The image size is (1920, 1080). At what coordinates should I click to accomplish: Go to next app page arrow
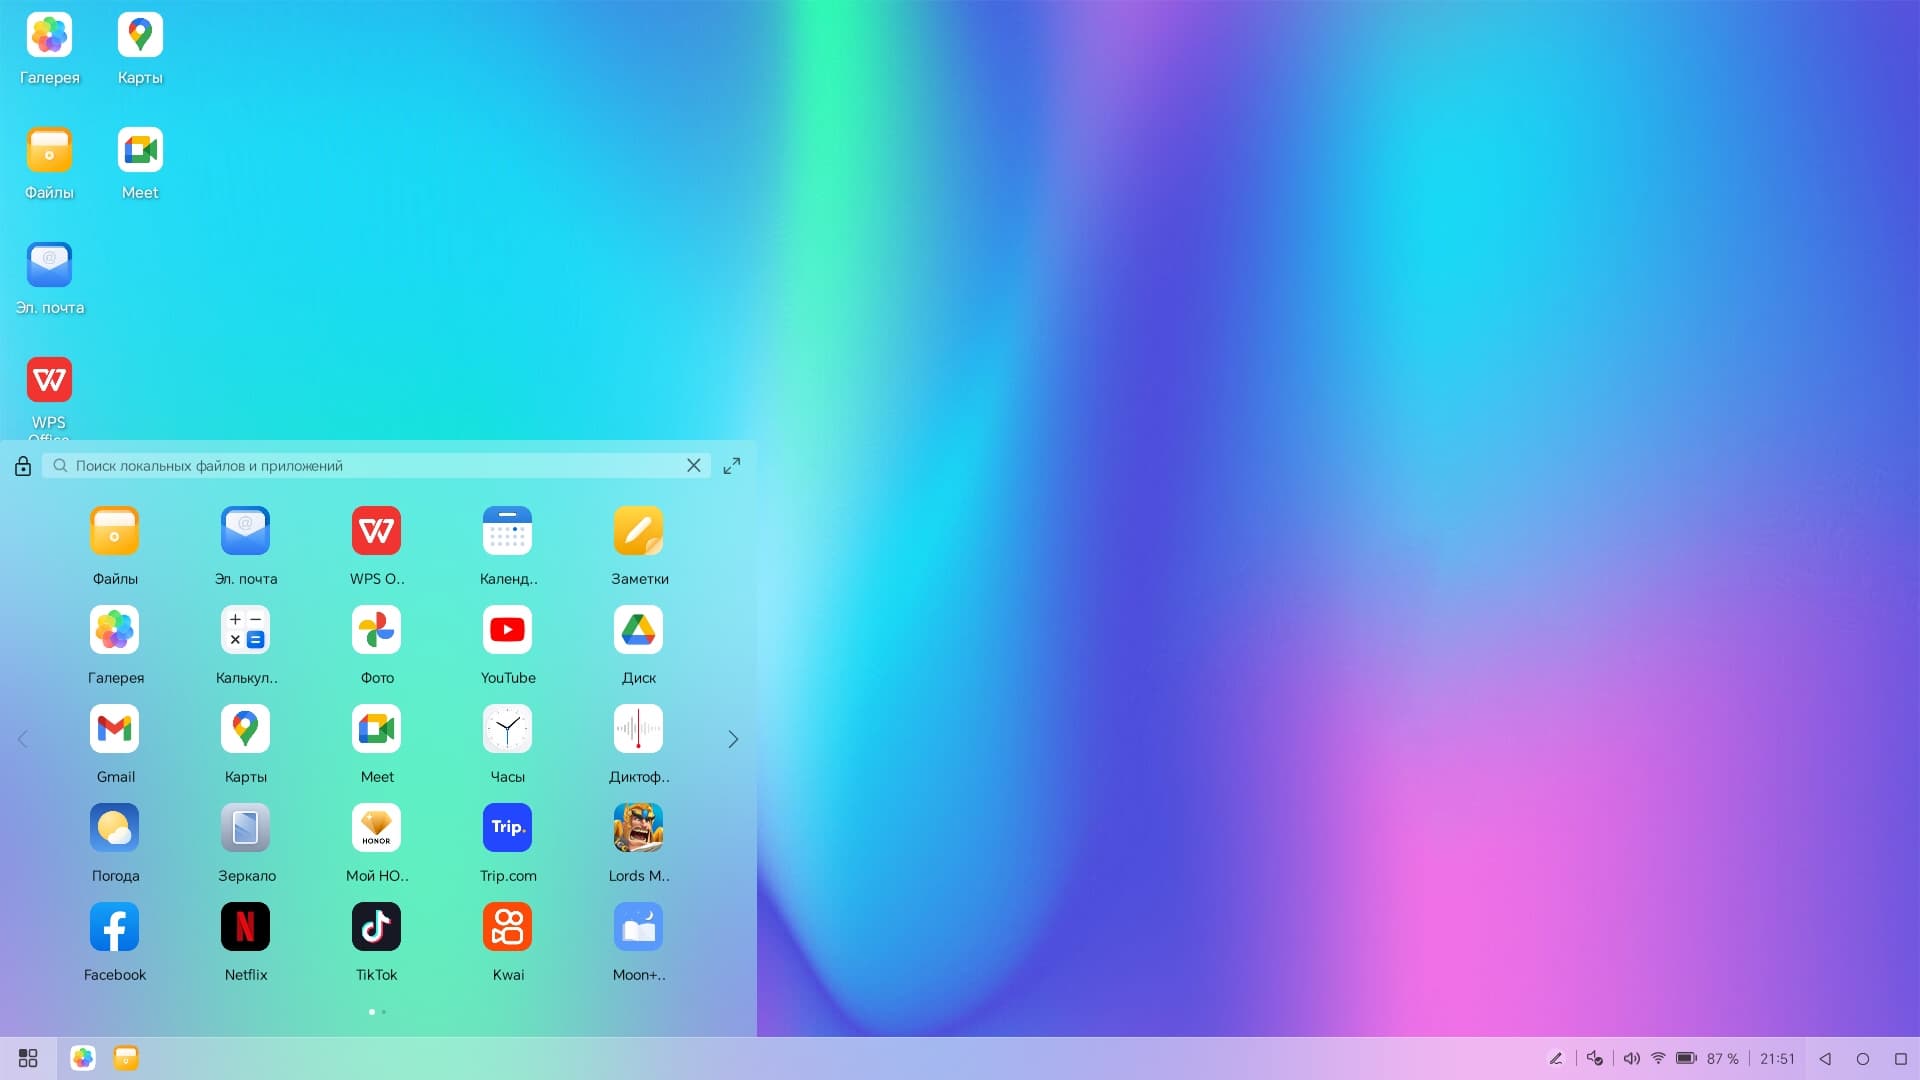pos(733,739)
